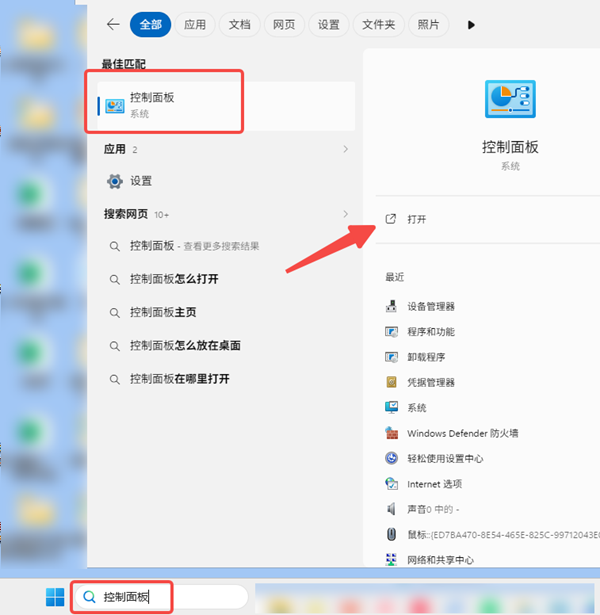Open 程序和功能 from recent list
The image size is (600, 615).
pos(430,331)
